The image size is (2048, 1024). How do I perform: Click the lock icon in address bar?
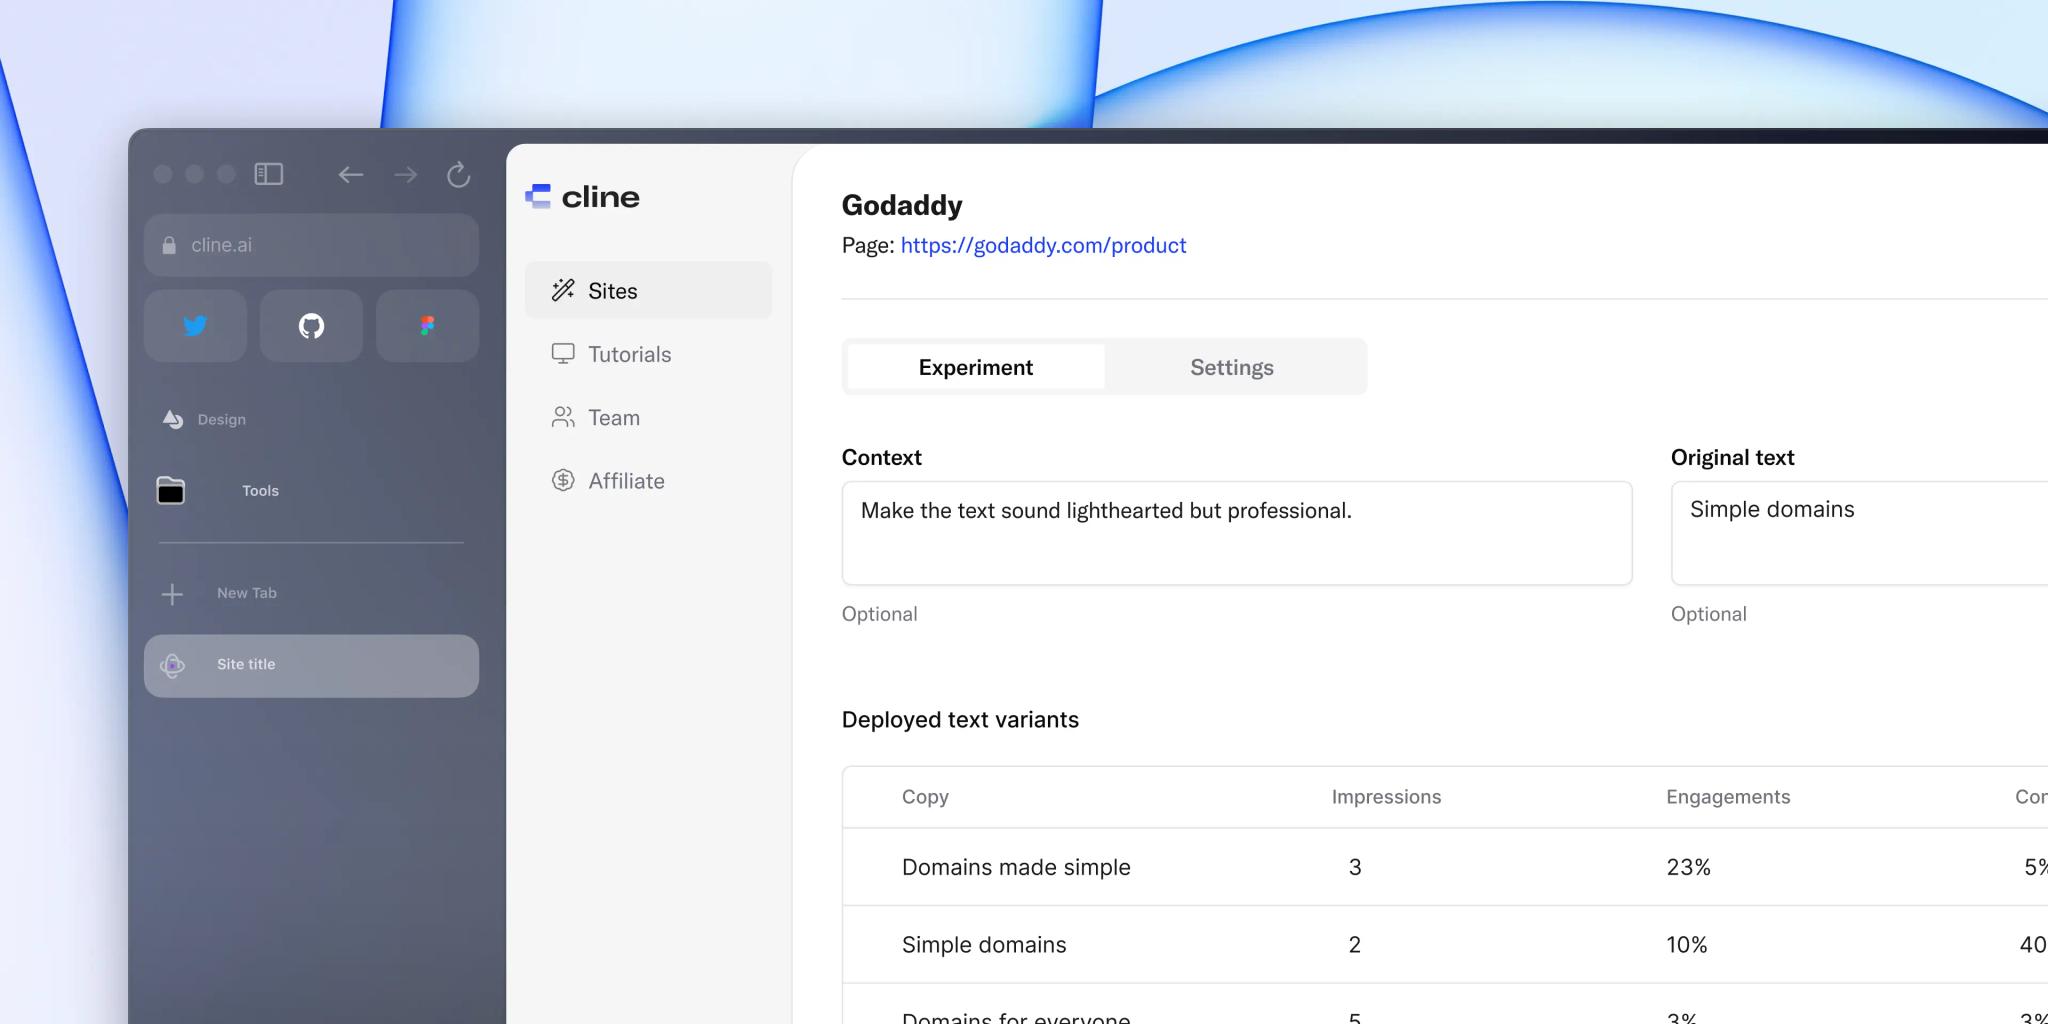pos(169,245)
